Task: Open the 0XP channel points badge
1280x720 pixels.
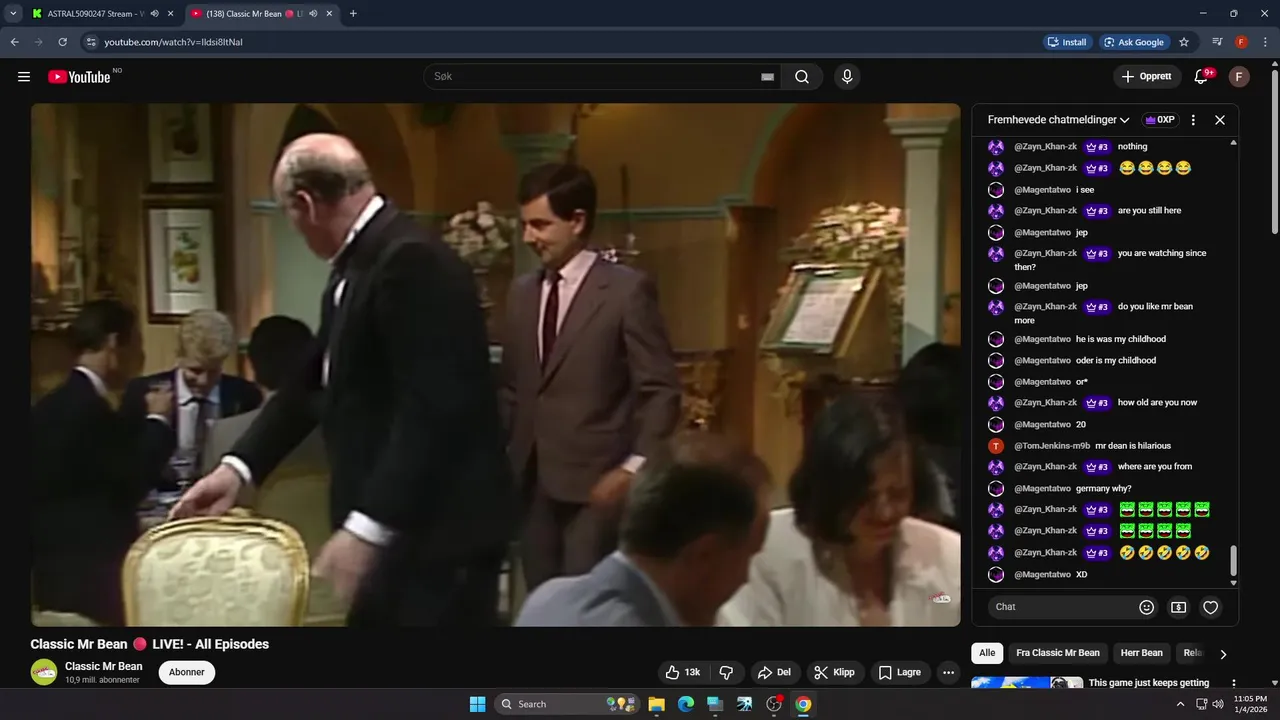Action: pos(1160,120)
